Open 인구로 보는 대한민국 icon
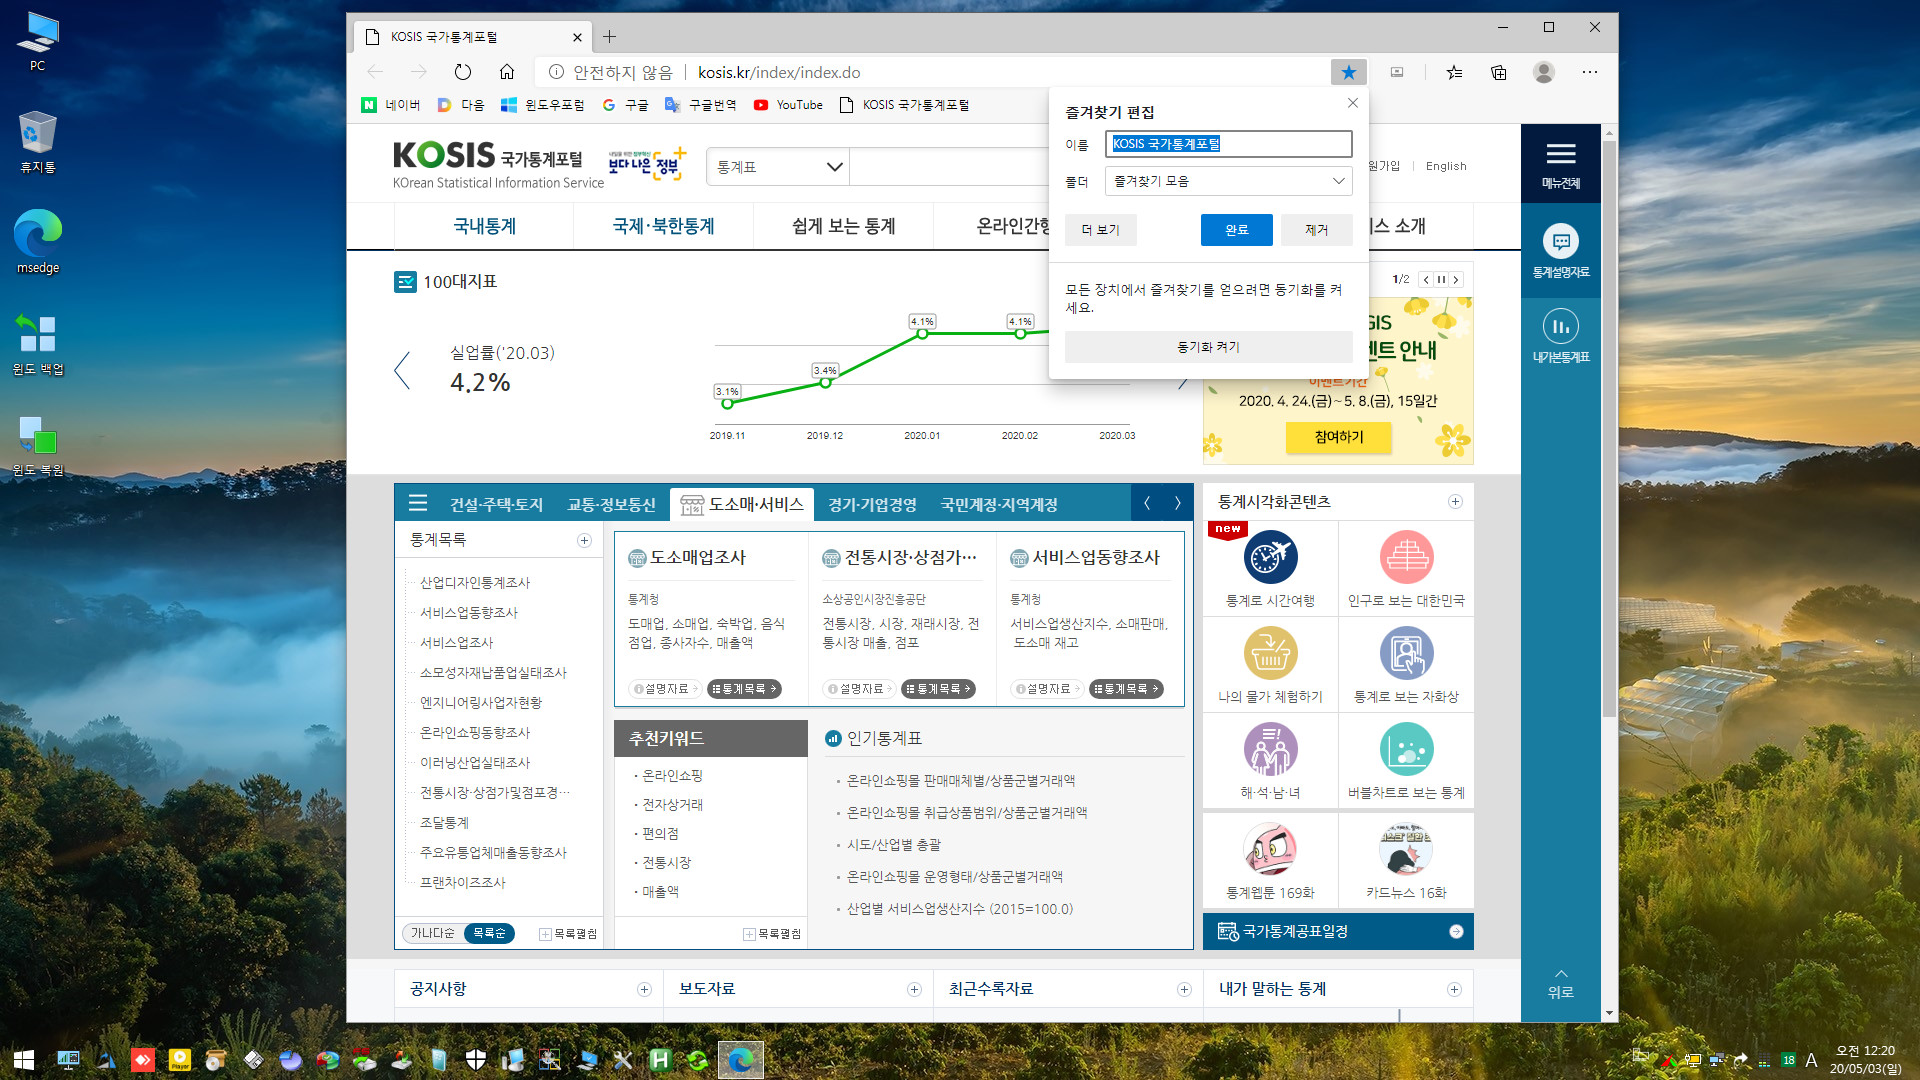Screen dimensions: 1920x1080 1406,558
